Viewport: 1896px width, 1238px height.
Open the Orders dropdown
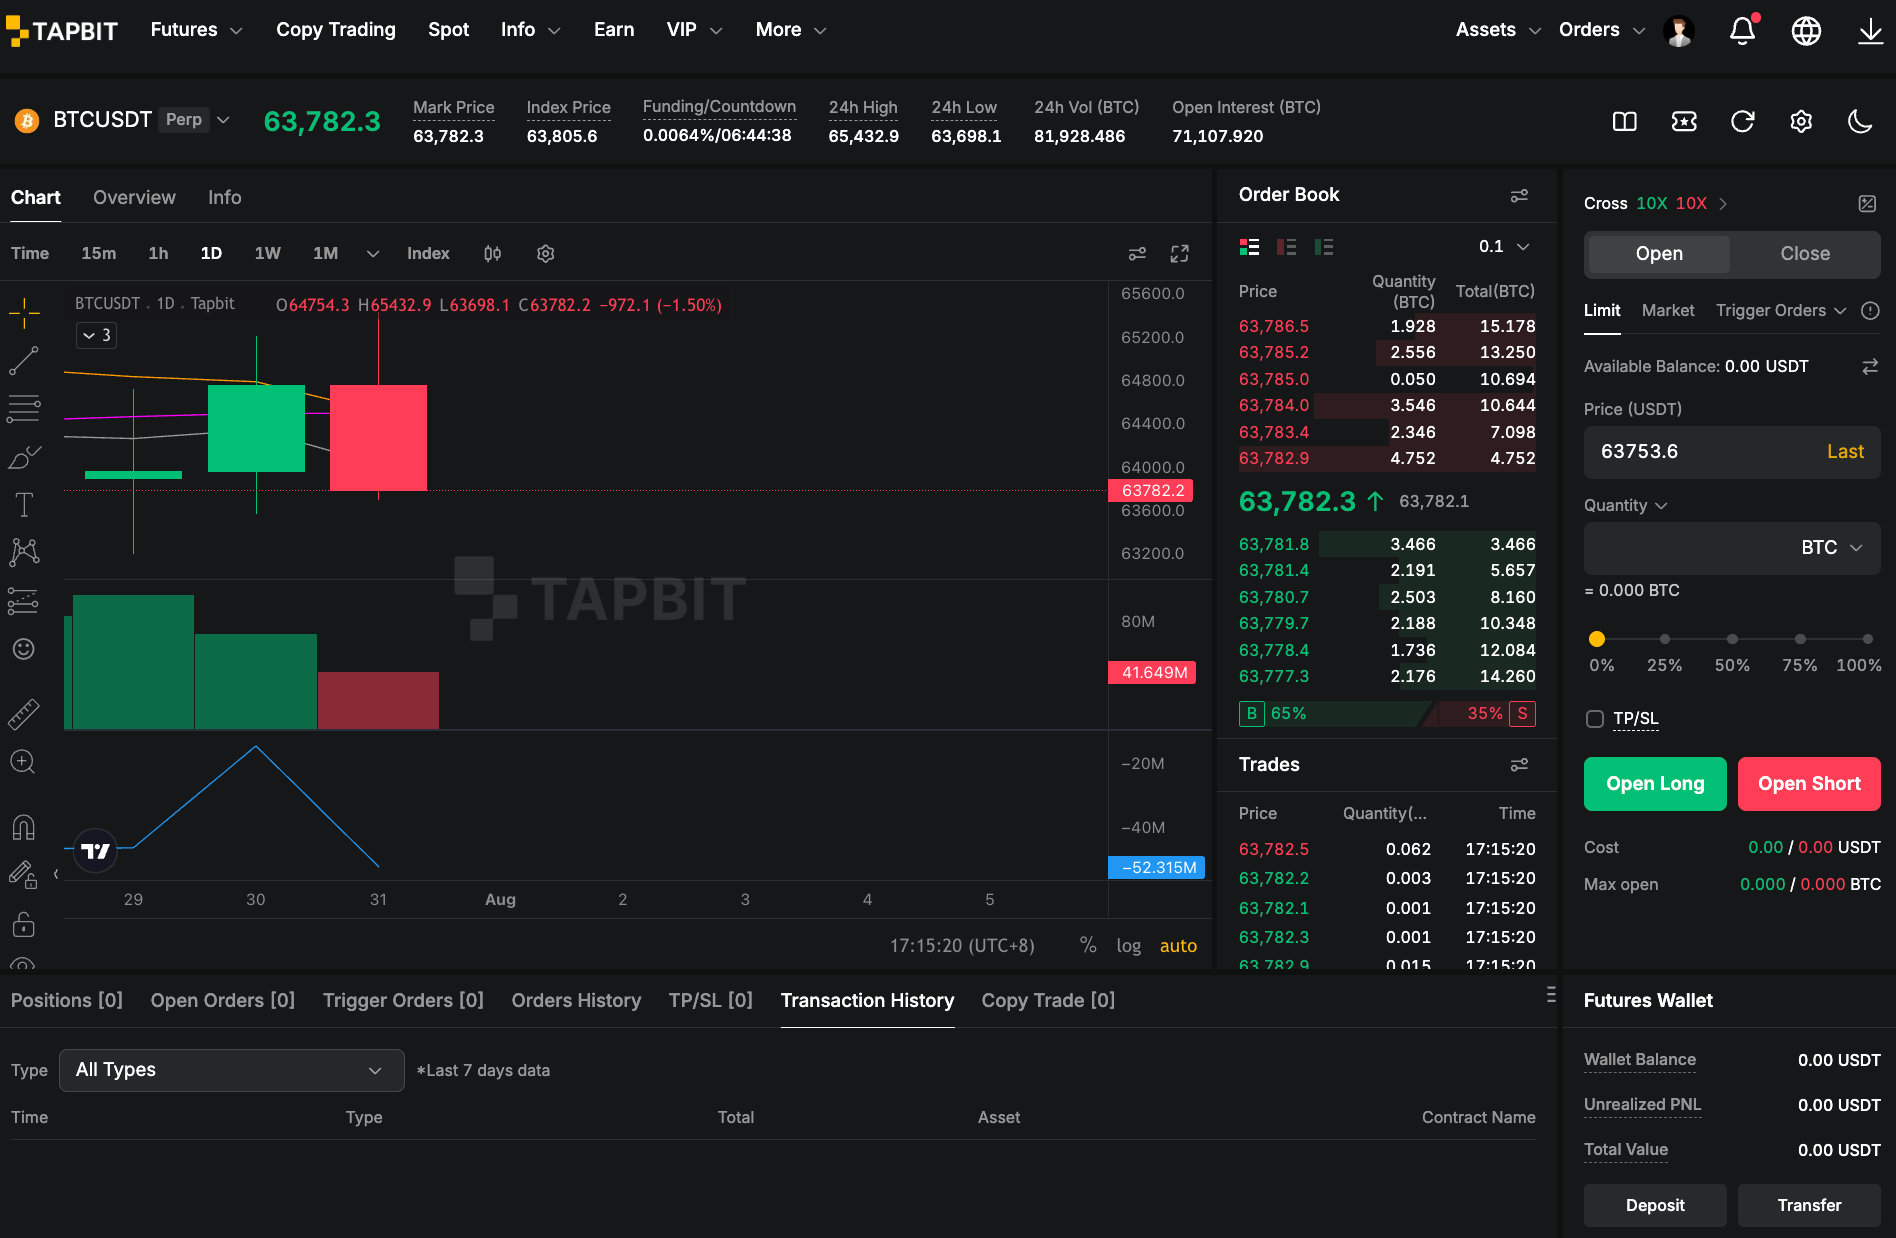pyautogui.click(x=1602, y=30)
